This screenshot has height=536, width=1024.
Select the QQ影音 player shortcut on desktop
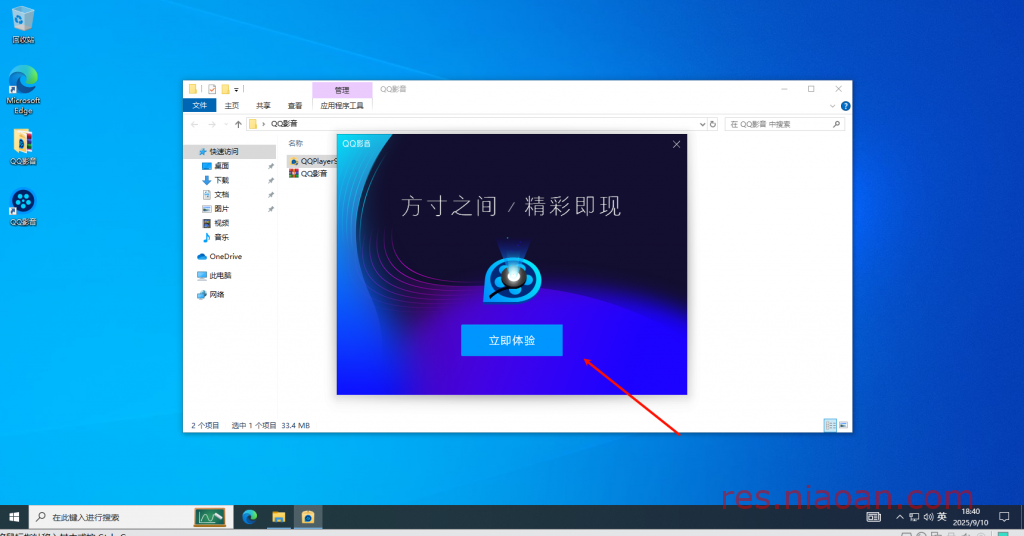pos(23,208)
